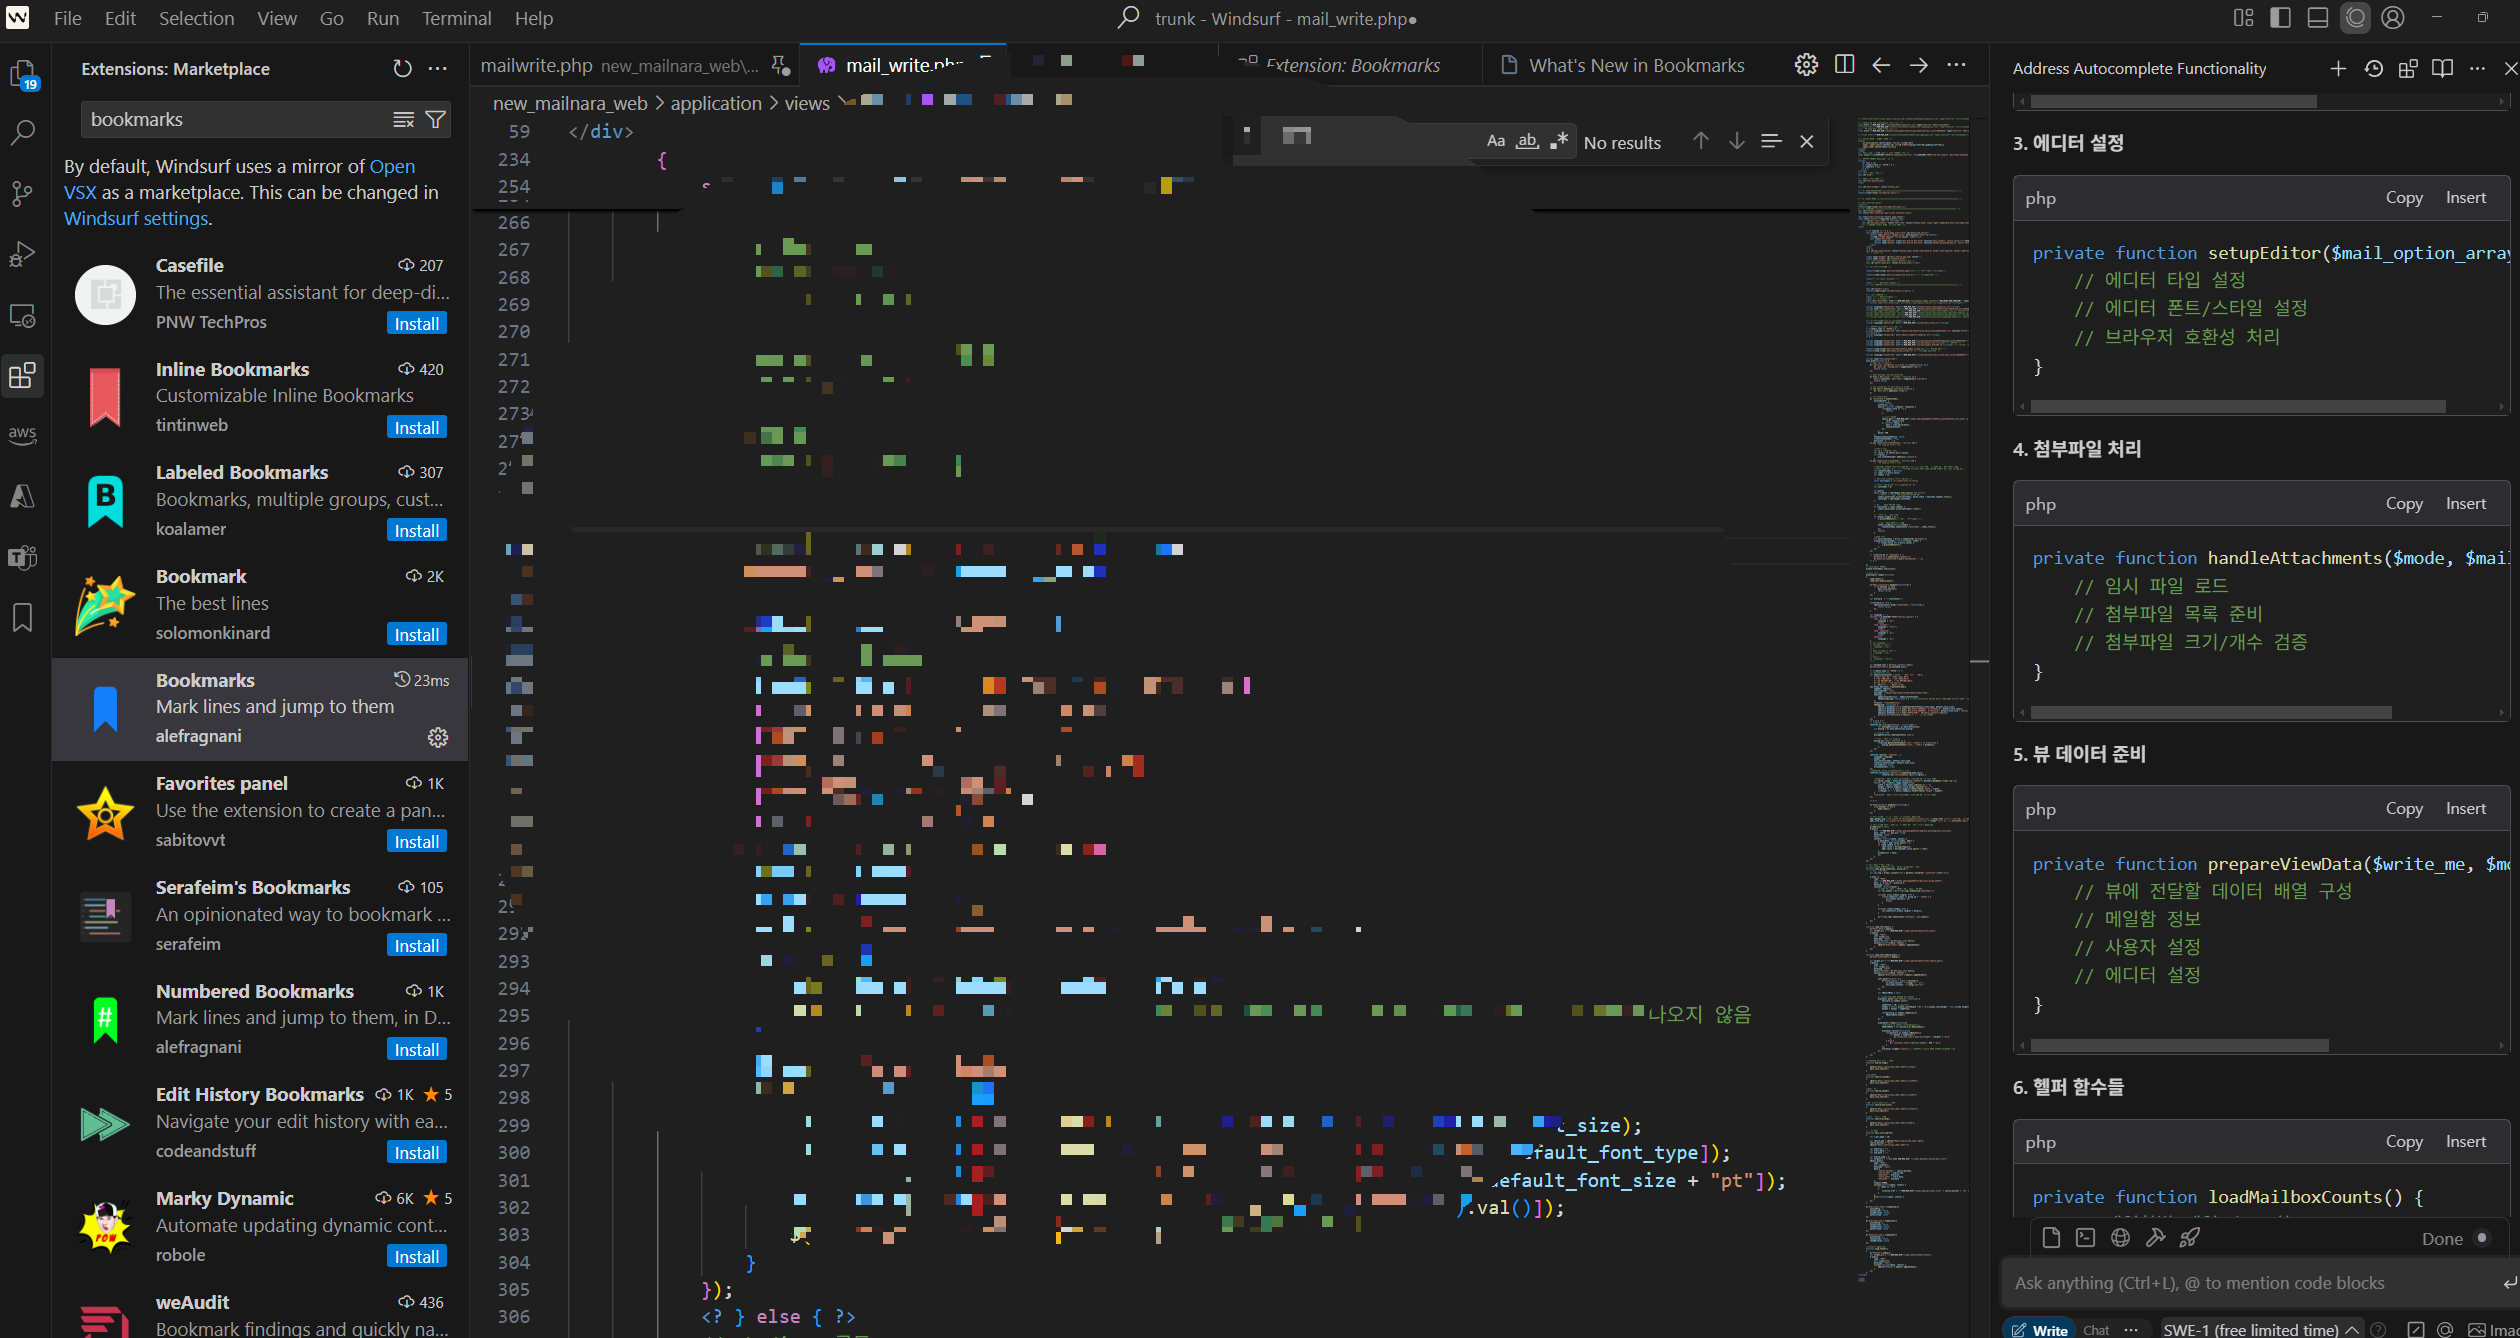Open Bookmarks extension manage gear
The height and width of the screenshot is (1338, 2520).
(438, 737)
